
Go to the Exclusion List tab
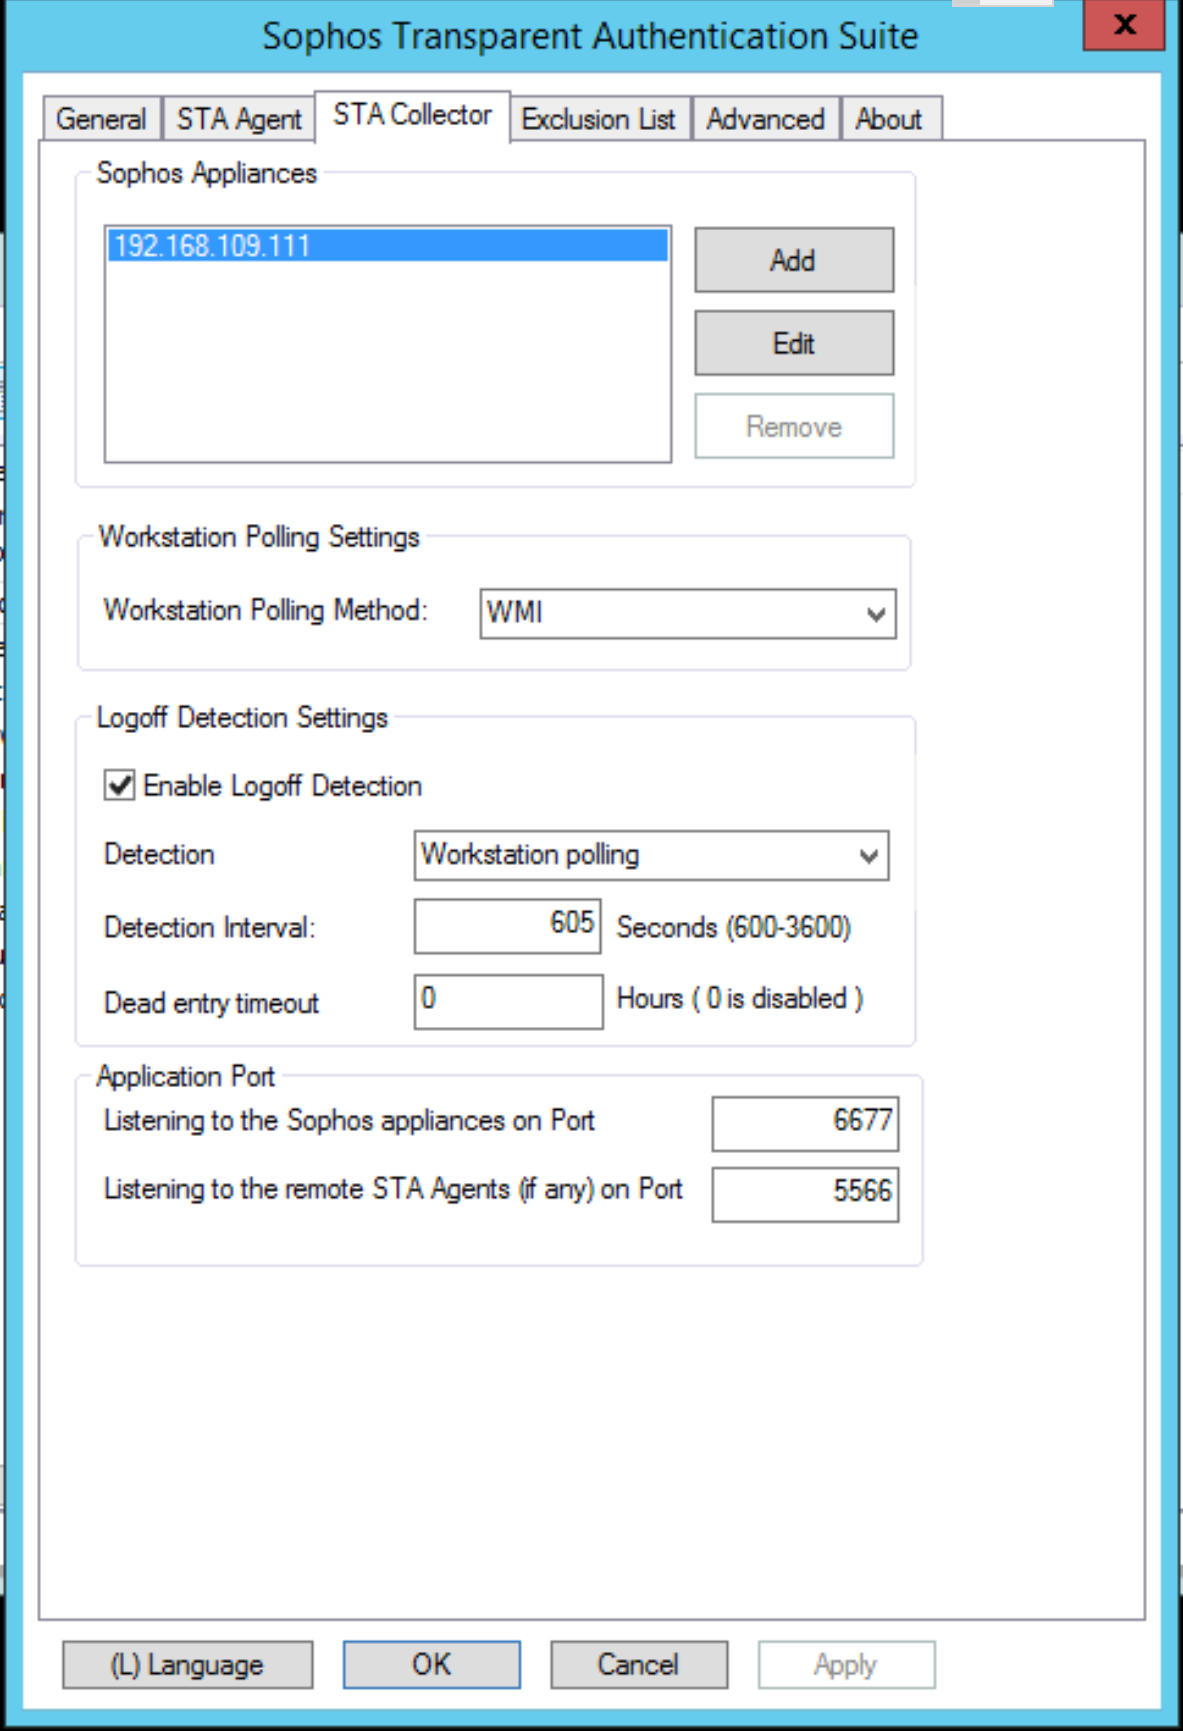click(598, 119)
